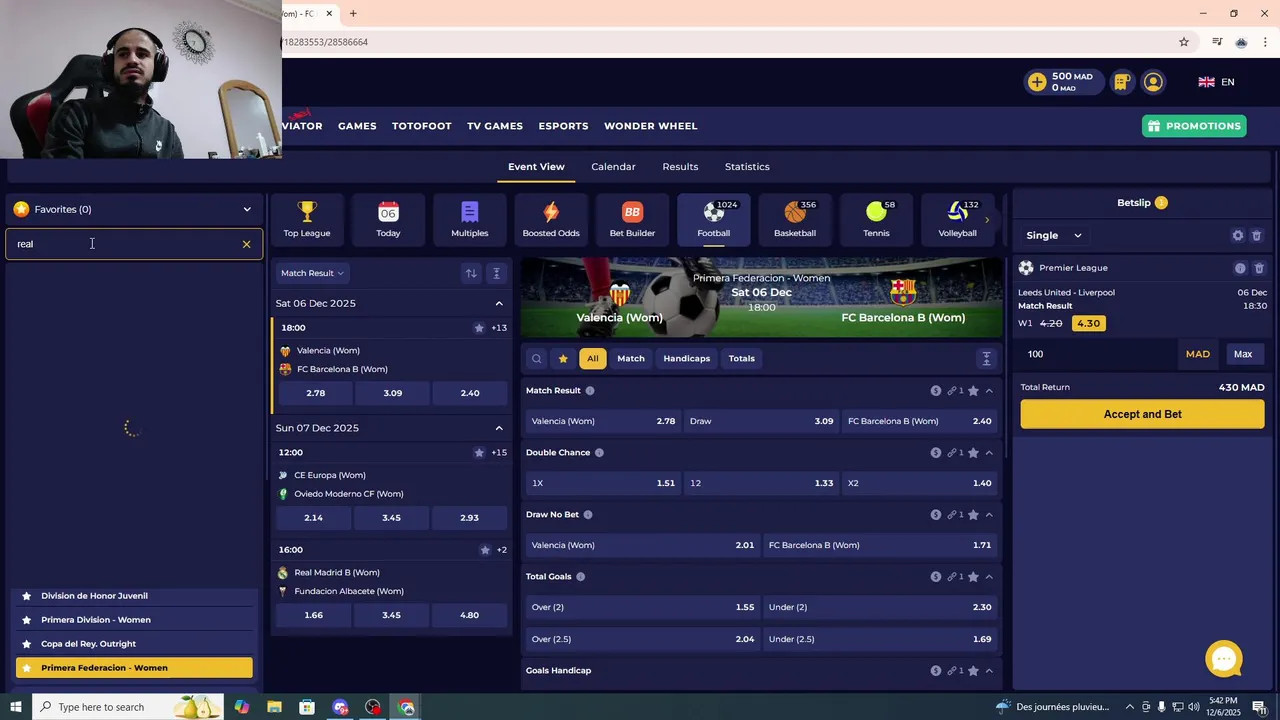1280x720 pixels.
Task: Bookmark this page with the star
Action: (x=1184, y=42)
